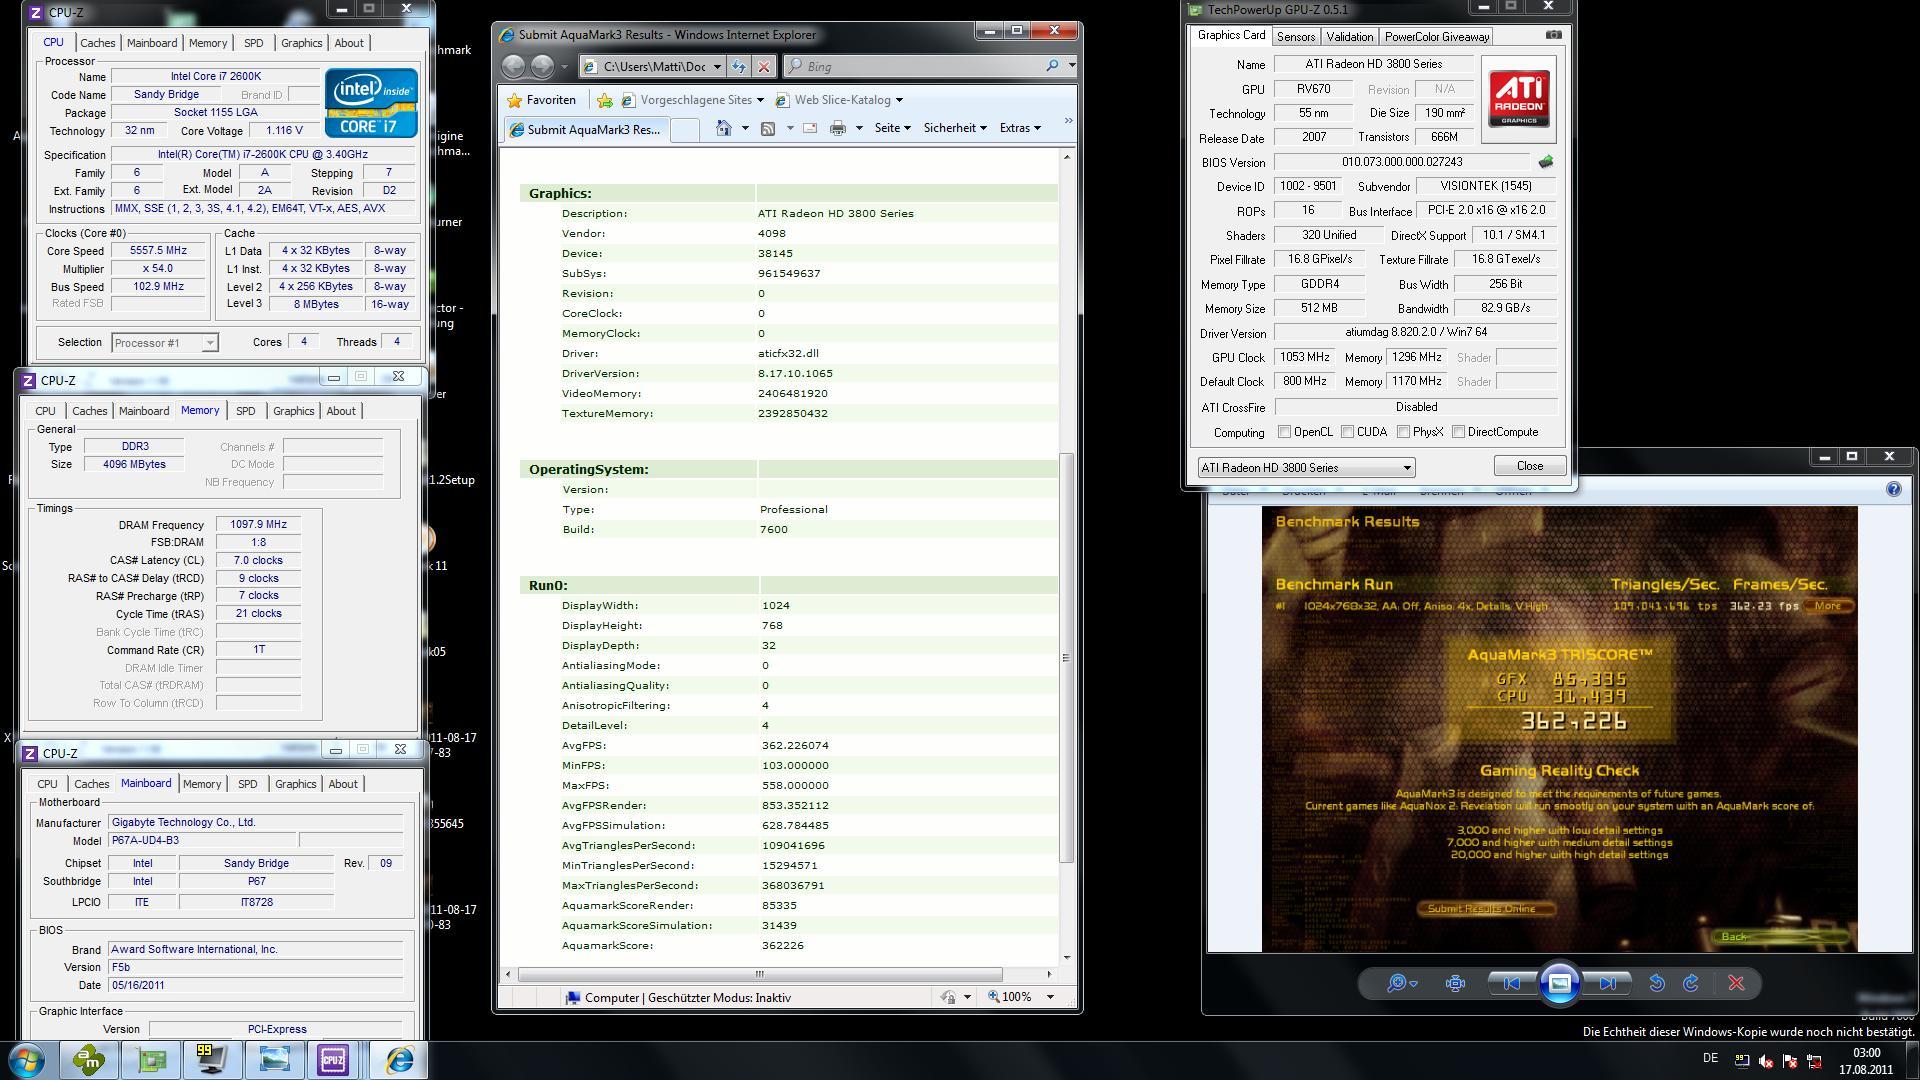This screenshot has width=1920, height=1080.
Task: Open the Processor #1 selection dropdown
Action: click(165, 343)
